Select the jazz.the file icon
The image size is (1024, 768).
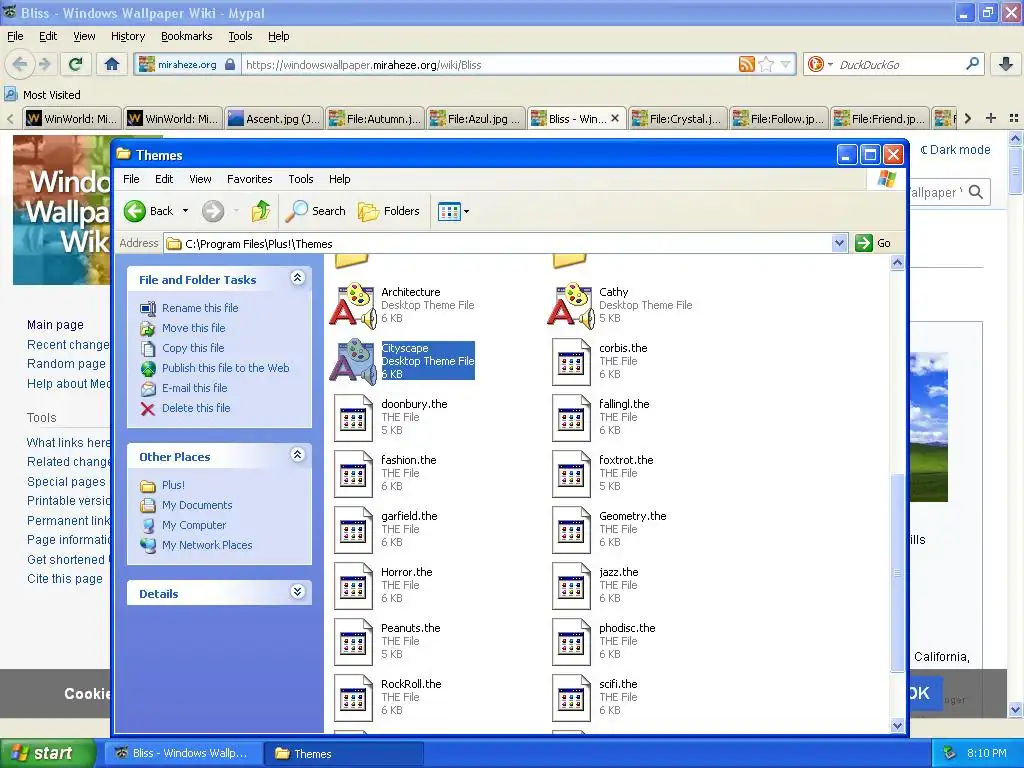coord(571,586)
